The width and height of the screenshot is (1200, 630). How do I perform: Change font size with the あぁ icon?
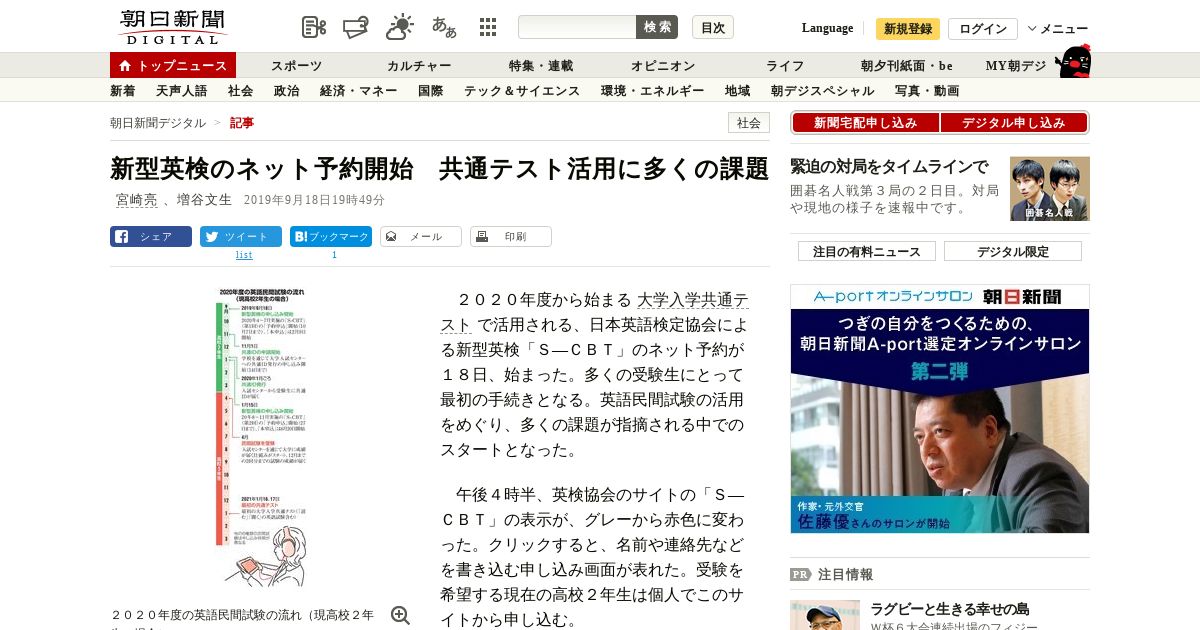(444, 27)
